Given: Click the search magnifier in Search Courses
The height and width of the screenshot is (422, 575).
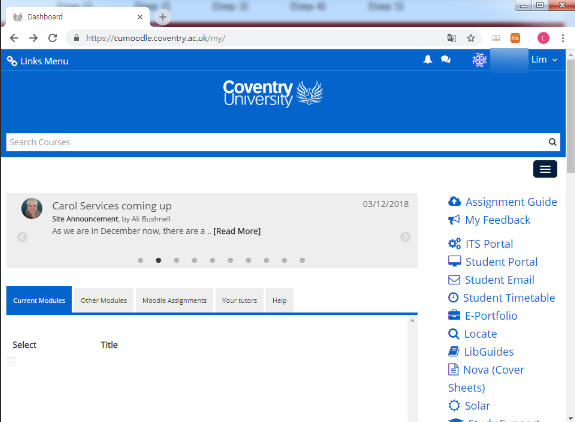Looking at the screenshot, I should [x=552, y=142].
